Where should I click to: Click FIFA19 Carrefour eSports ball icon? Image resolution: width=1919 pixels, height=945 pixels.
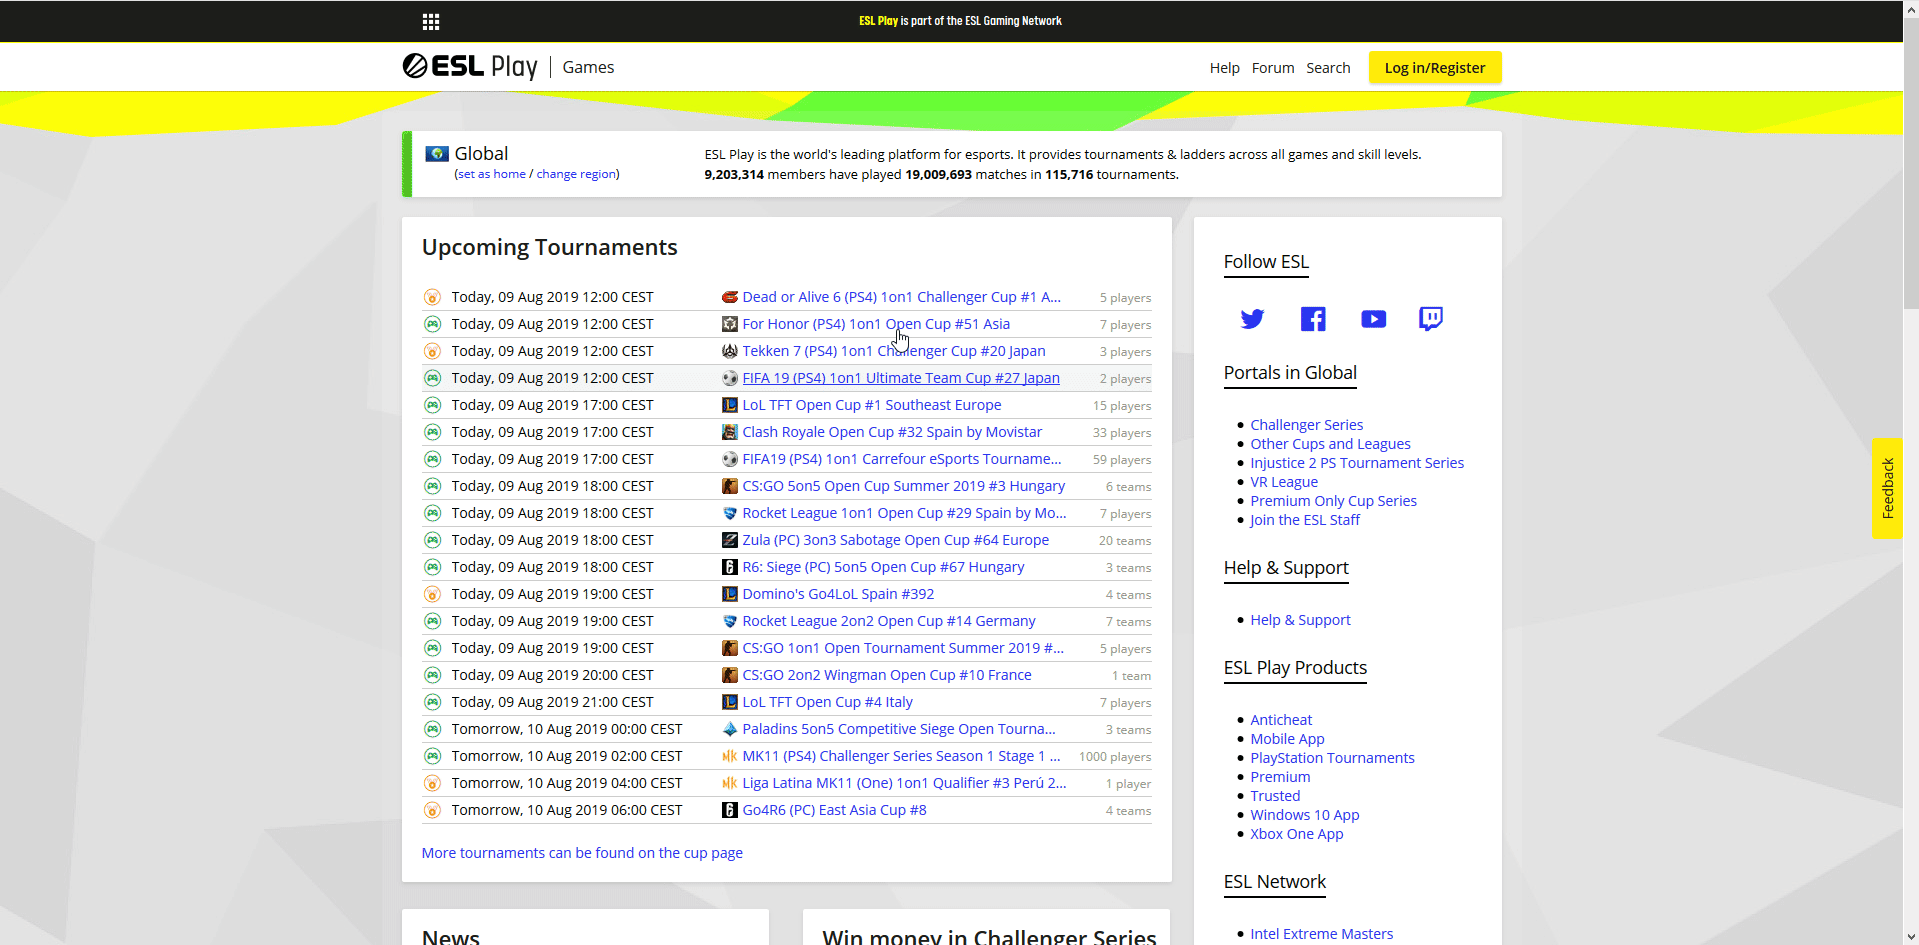point(730,459)
